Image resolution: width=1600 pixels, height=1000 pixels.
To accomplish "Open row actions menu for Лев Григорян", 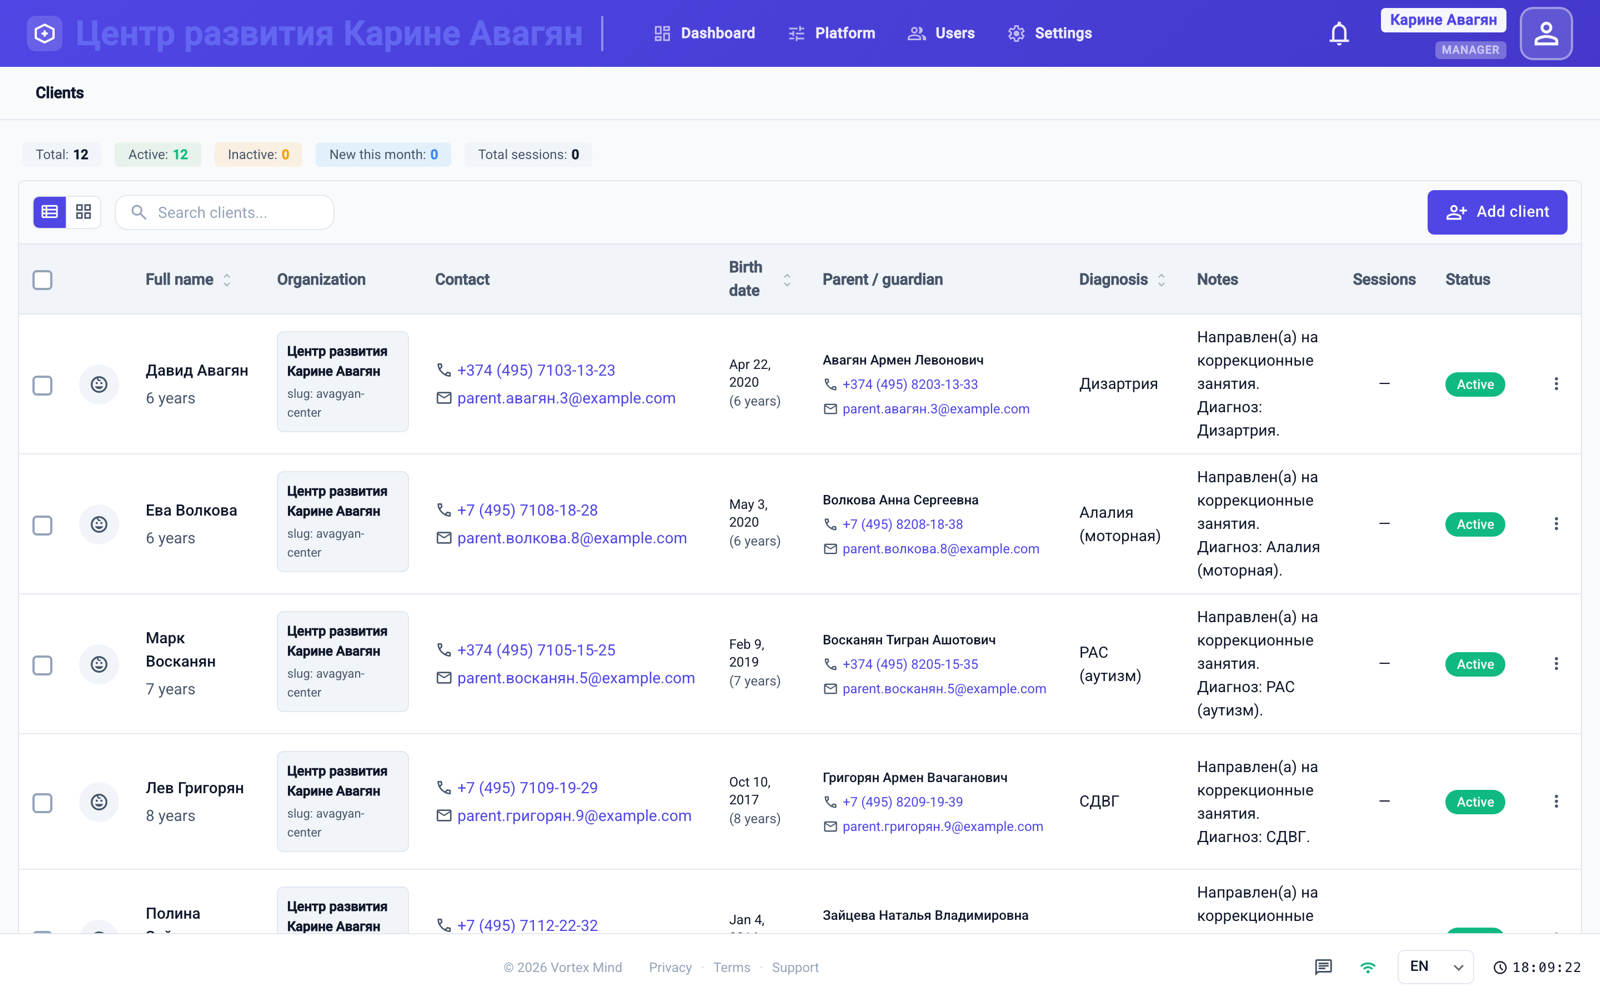I will click(x=1556, y=802).
